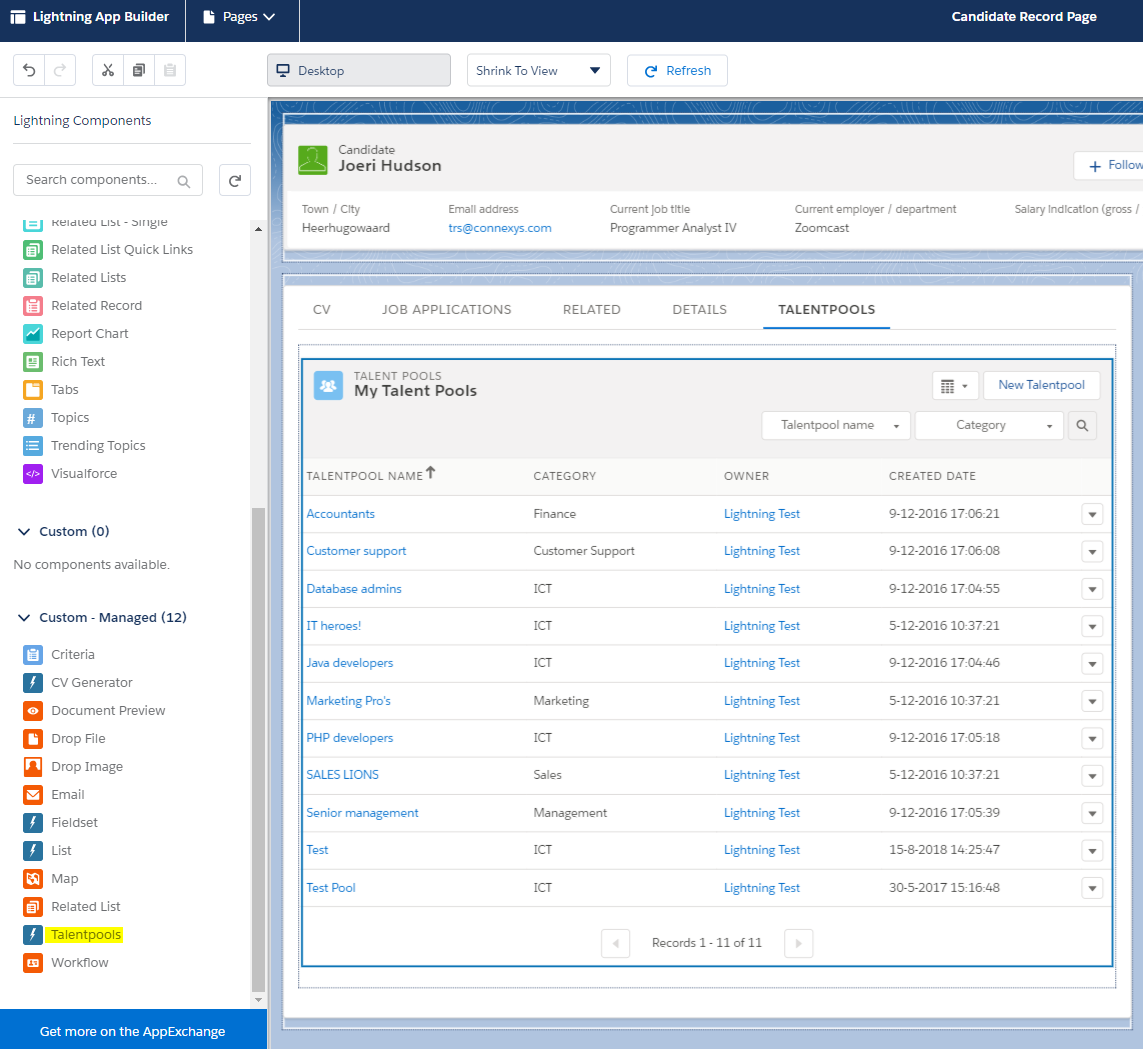Open Lightning Test owner link for IT heroes!
1143x1049 pixels.
(762, 626)
